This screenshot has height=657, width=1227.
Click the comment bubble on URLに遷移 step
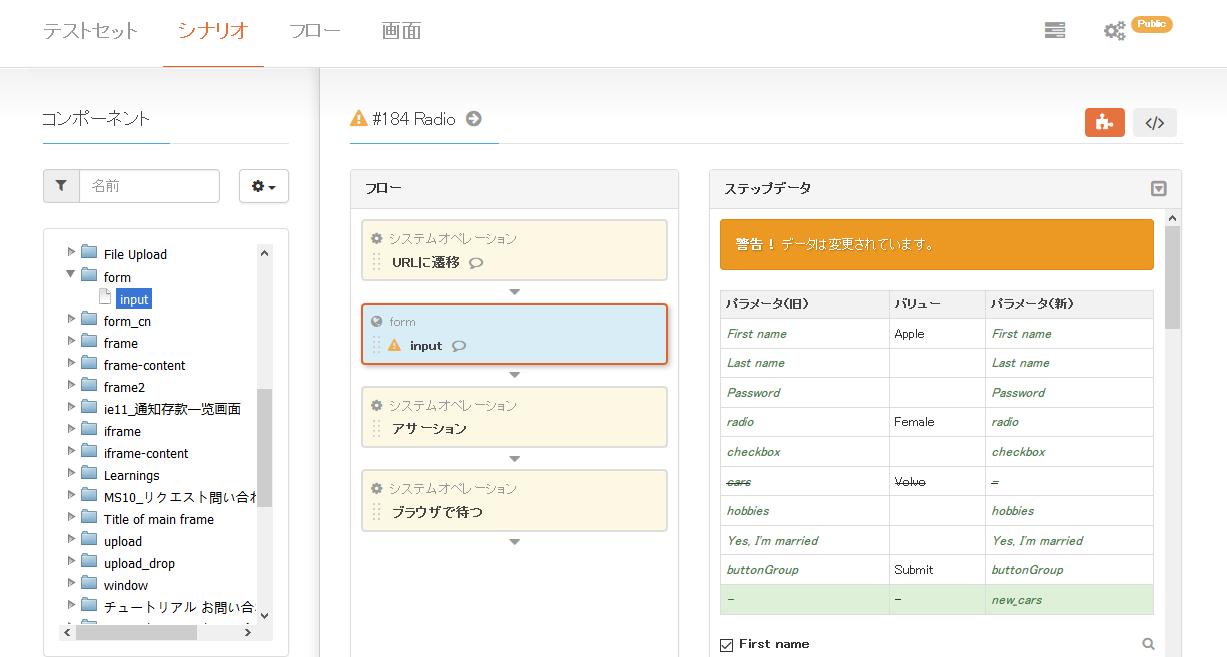(476, 263)
